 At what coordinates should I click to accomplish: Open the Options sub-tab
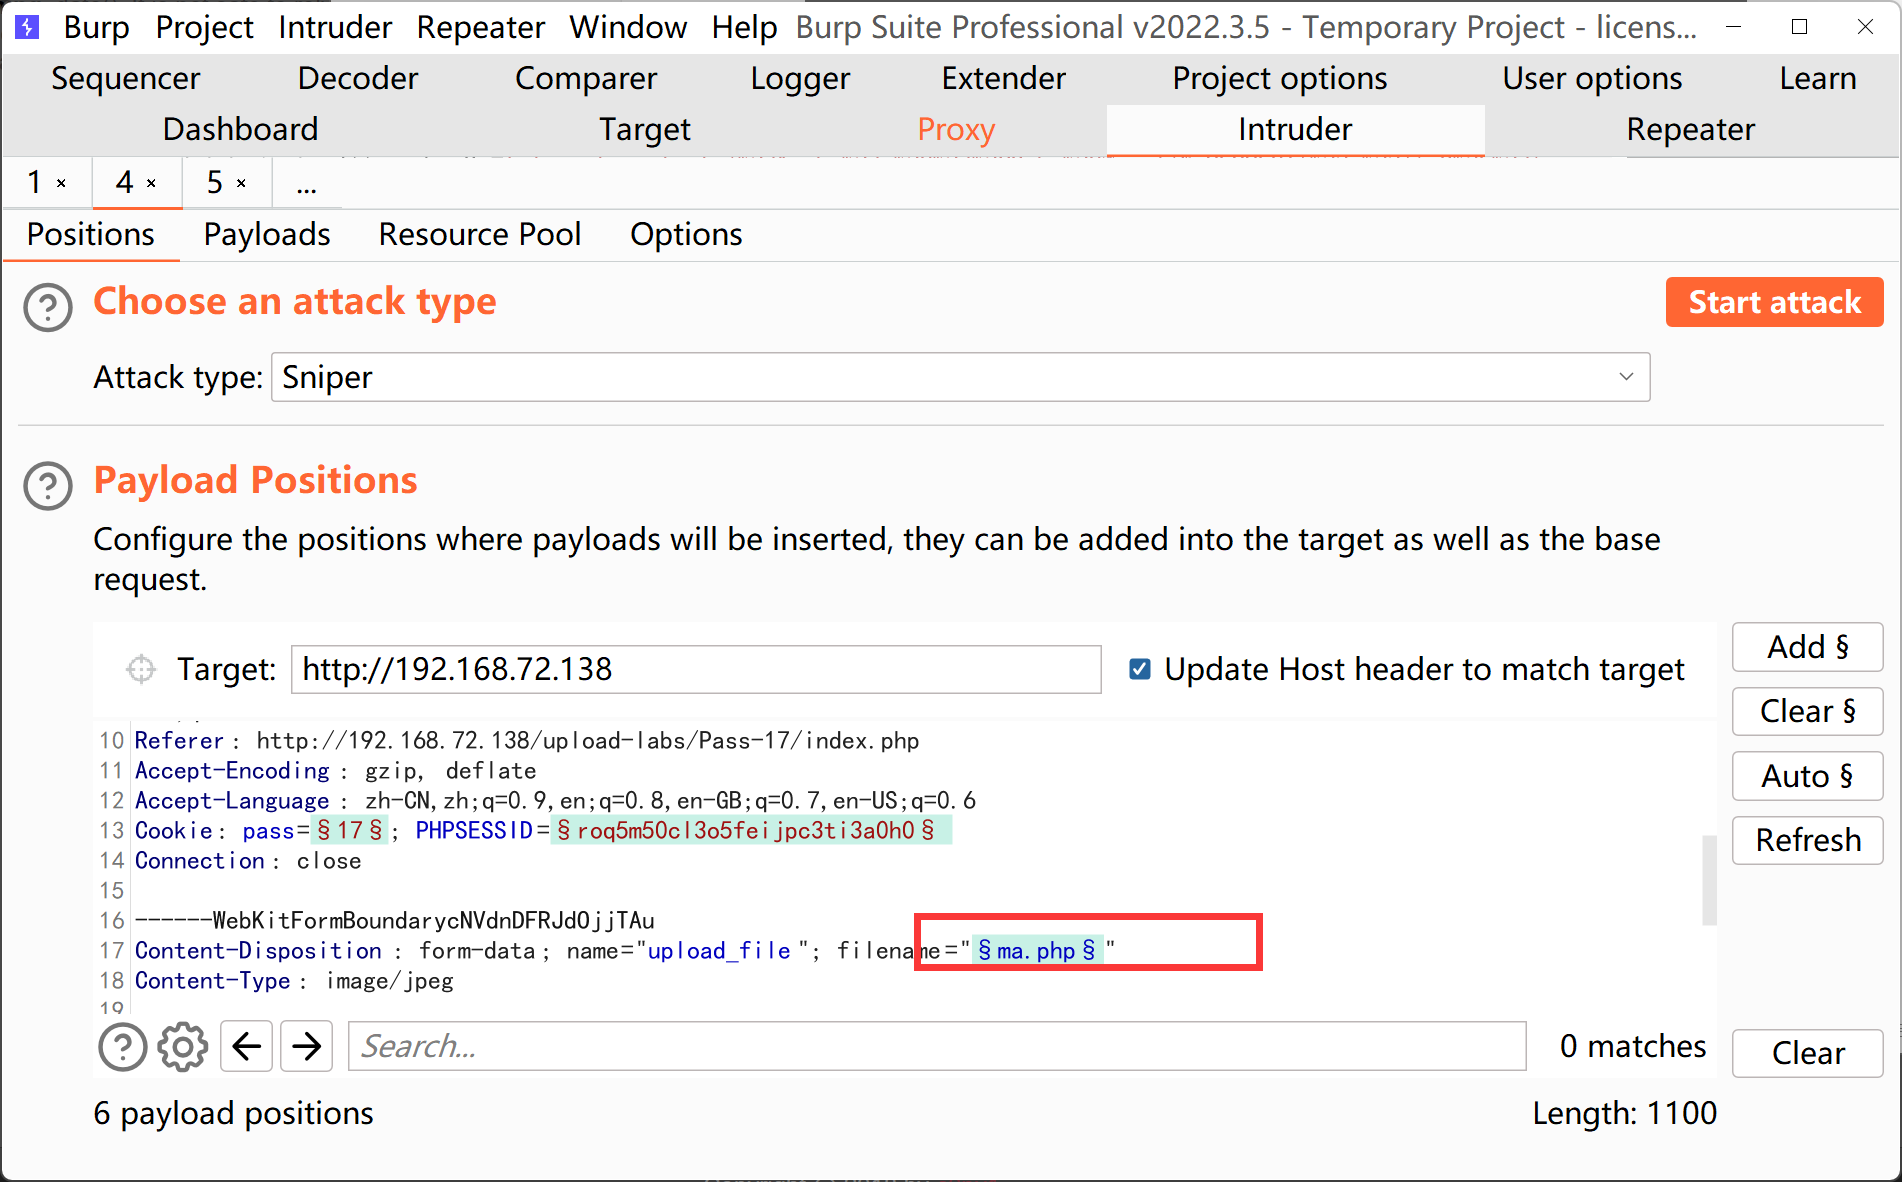(686, 234)
